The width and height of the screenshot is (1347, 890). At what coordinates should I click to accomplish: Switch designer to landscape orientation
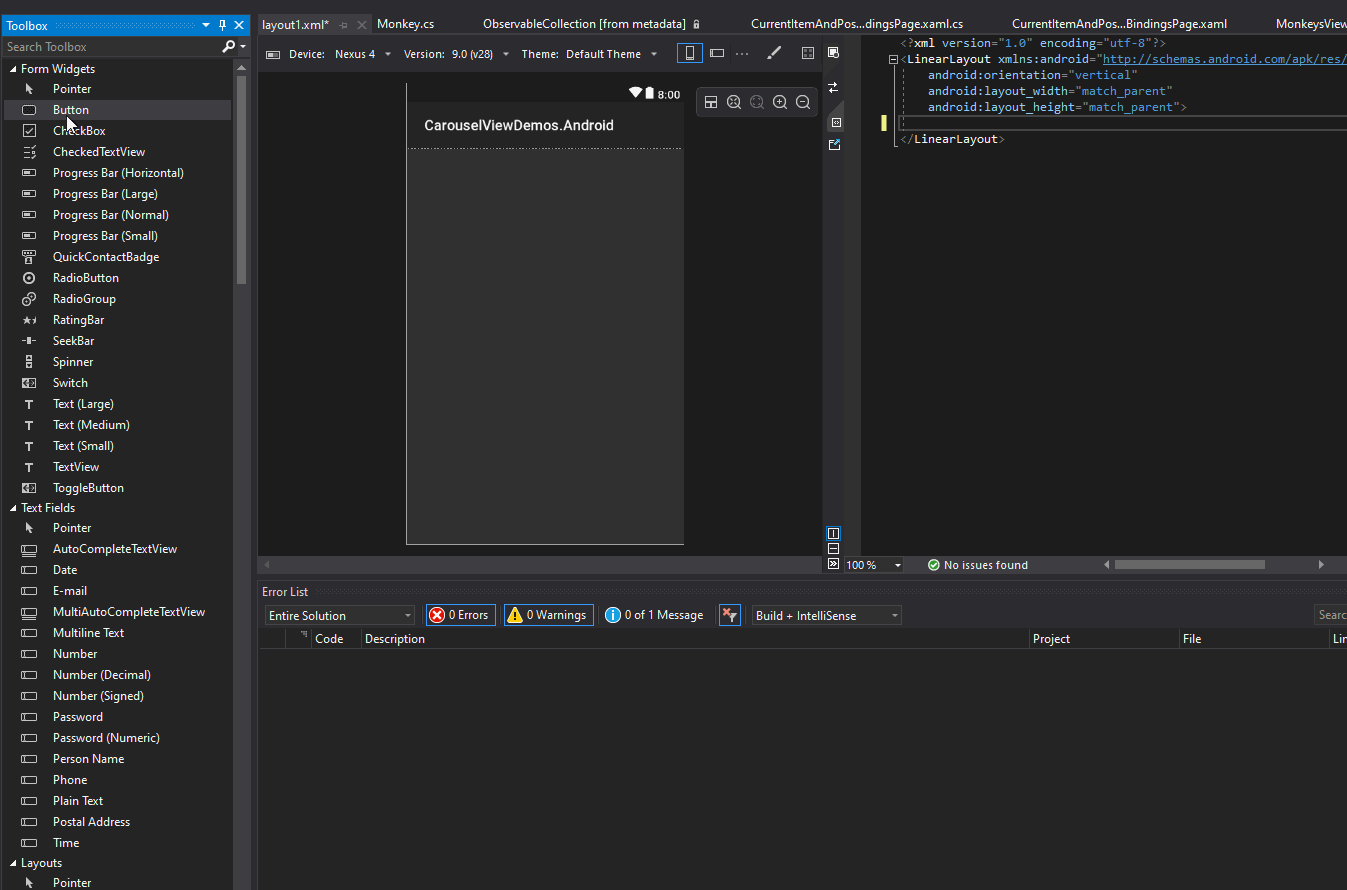(717, 54)
